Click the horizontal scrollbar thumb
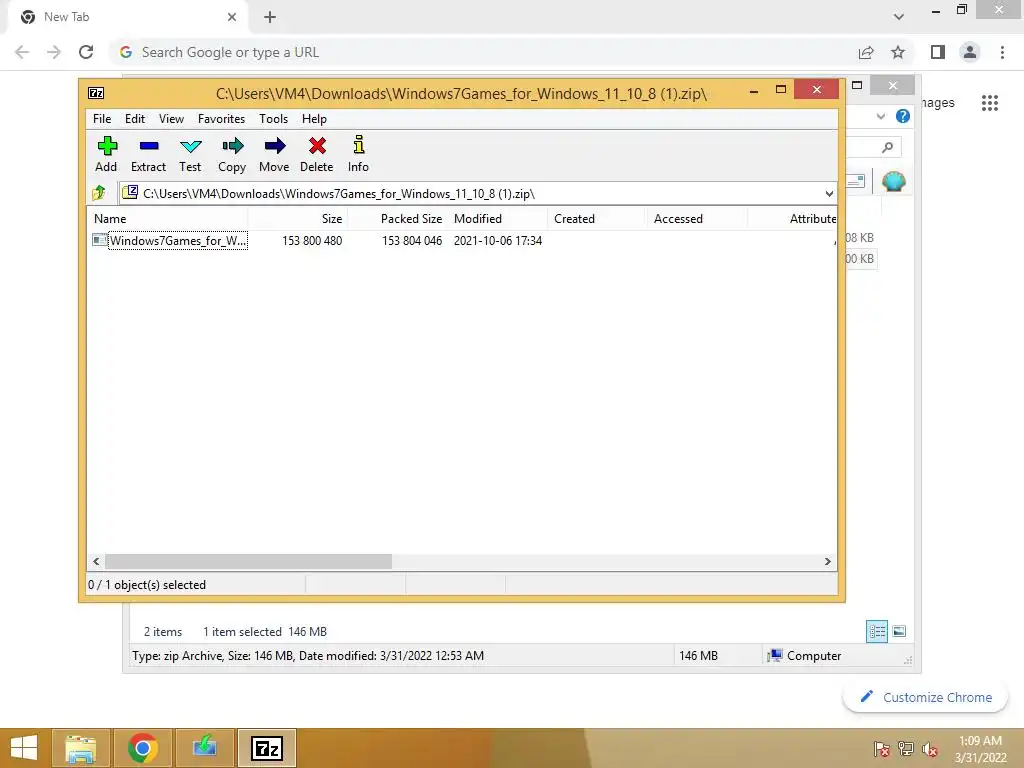Image resolution: width=1024 pixels, height=768 pixels. (x=248, y=561)
